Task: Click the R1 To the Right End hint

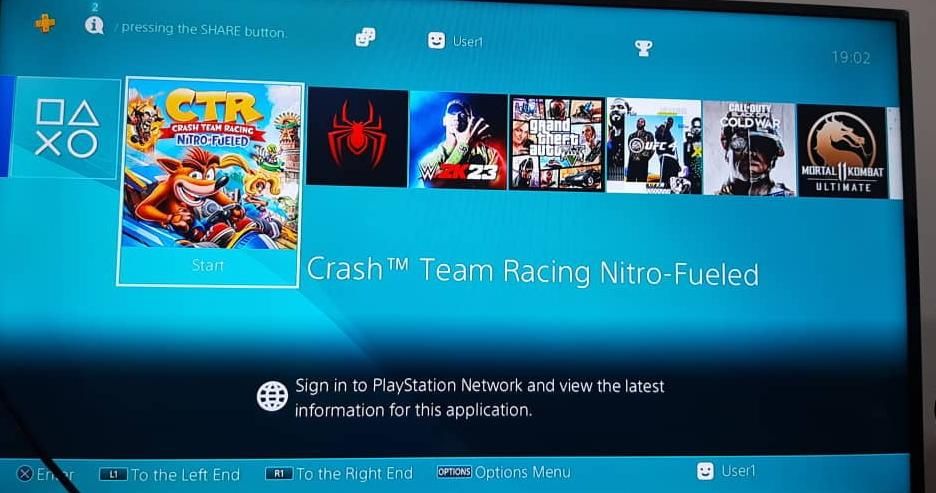Action: 339,473
